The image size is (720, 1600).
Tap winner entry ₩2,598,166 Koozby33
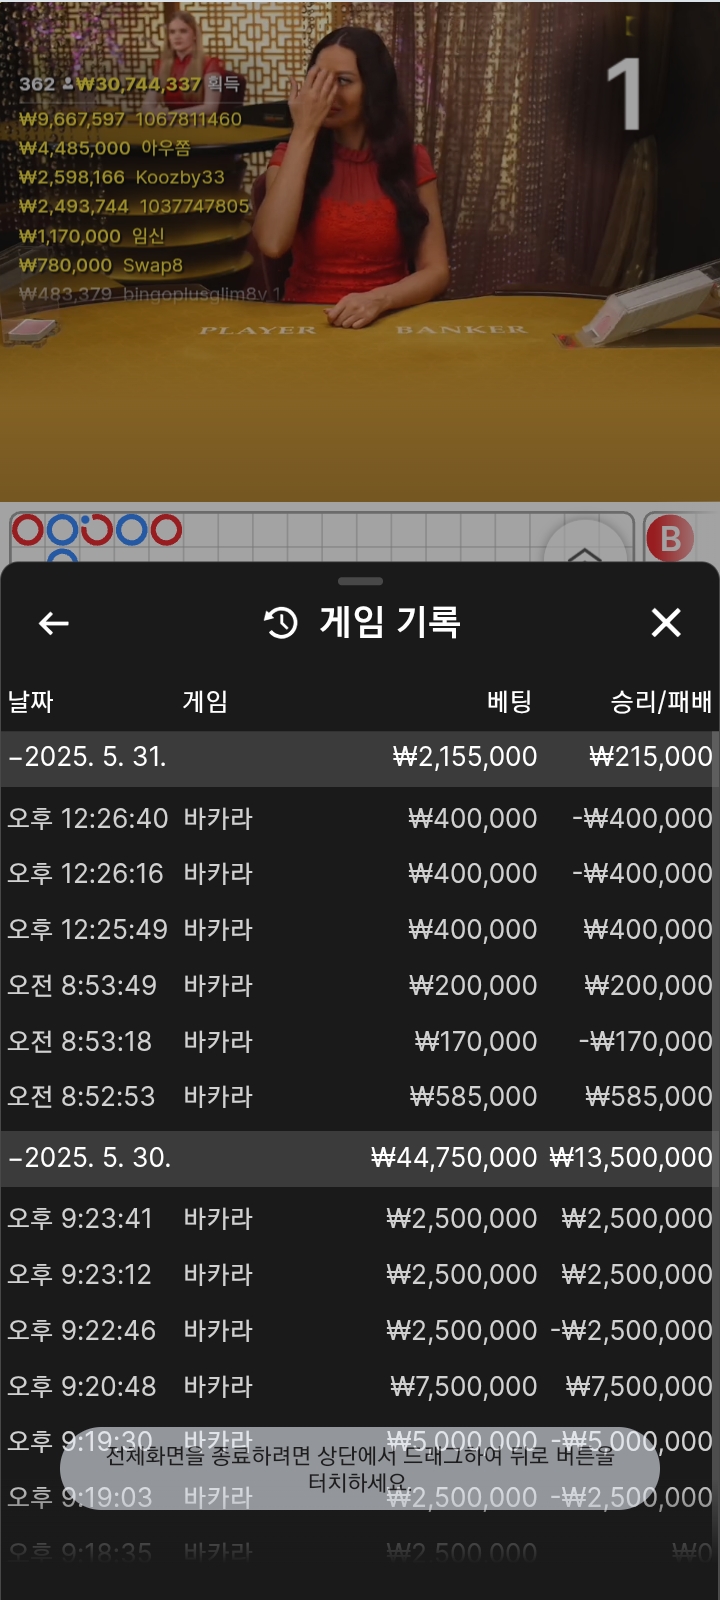pos(122,177)
